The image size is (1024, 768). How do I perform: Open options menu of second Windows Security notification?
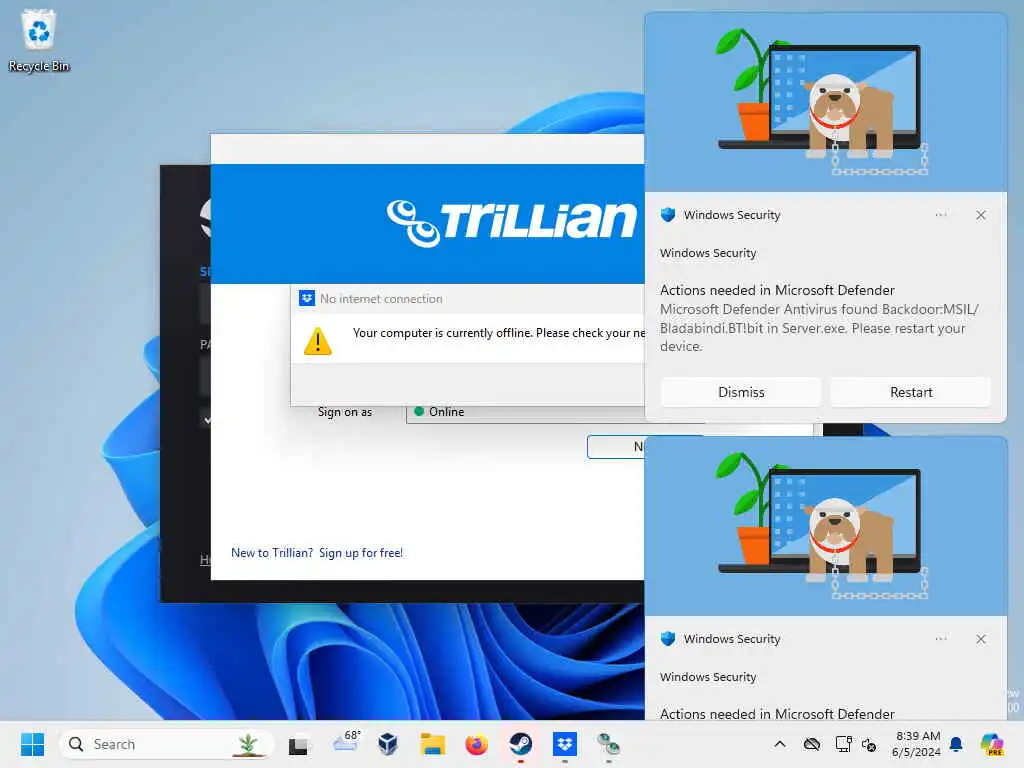click(941, 639)
